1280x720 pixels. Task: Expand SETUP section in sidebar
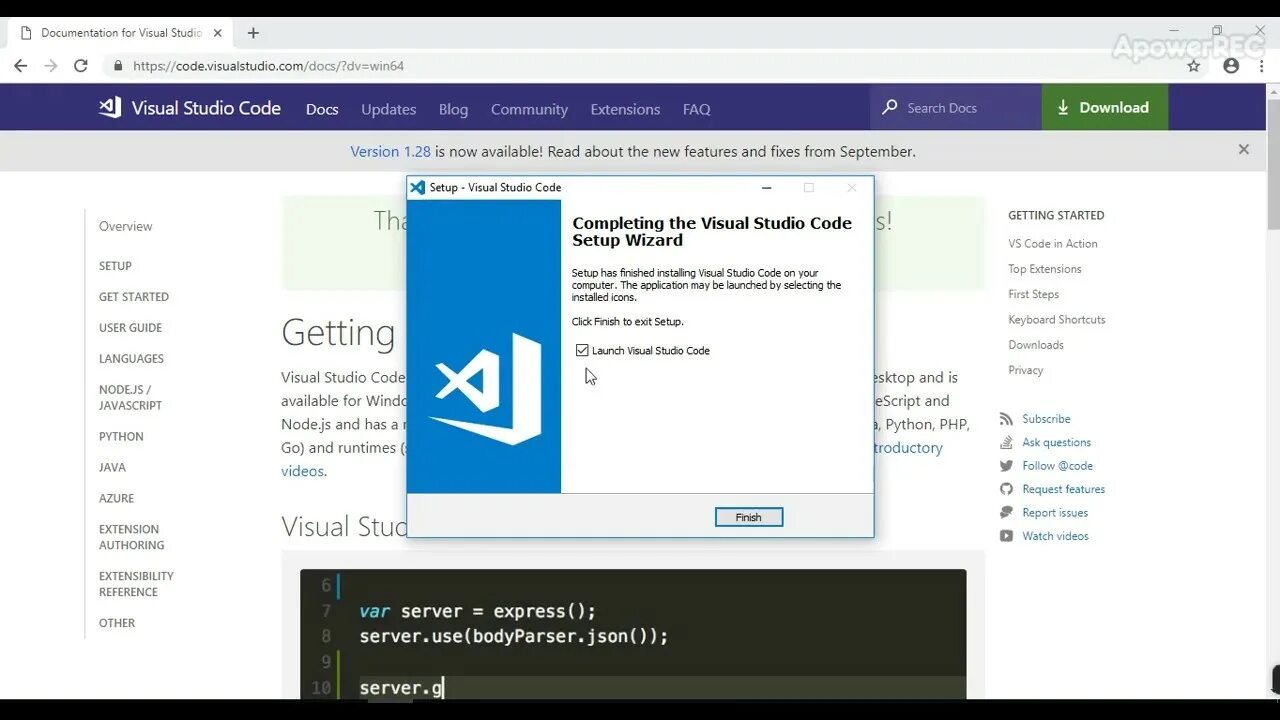115,266
